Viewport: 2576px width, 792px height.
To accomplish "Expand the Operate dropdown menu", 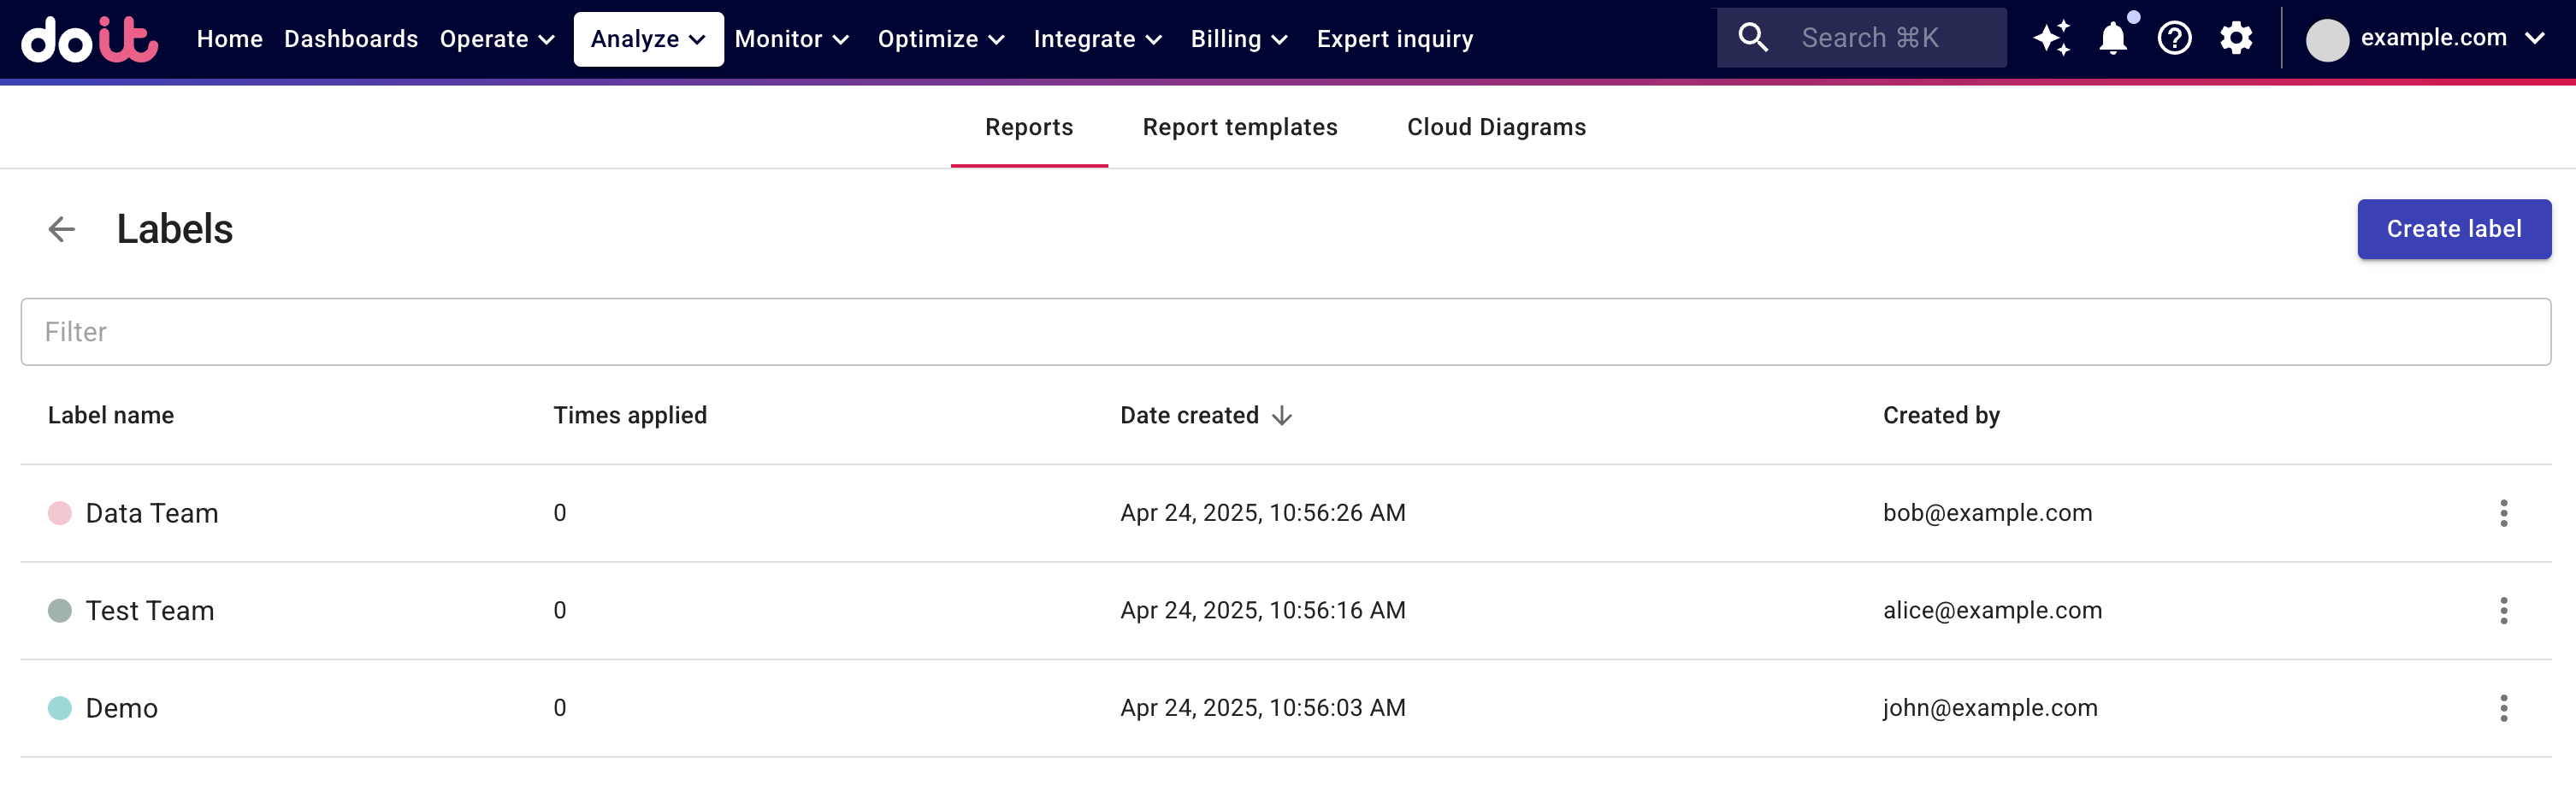I will click(x=497, y=39).
